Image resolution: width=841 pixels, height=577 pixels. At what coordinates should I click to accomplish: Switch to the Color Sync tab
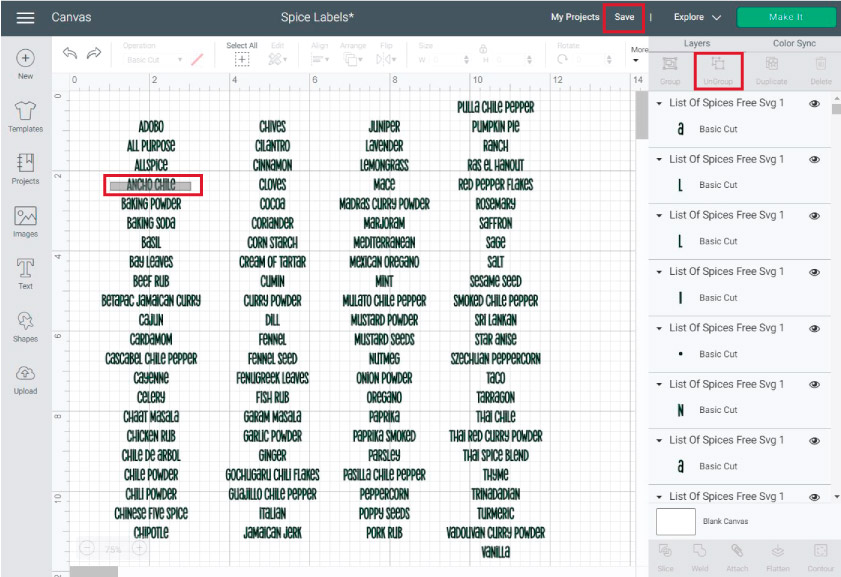pyautogui.click(x=795, y=44)
